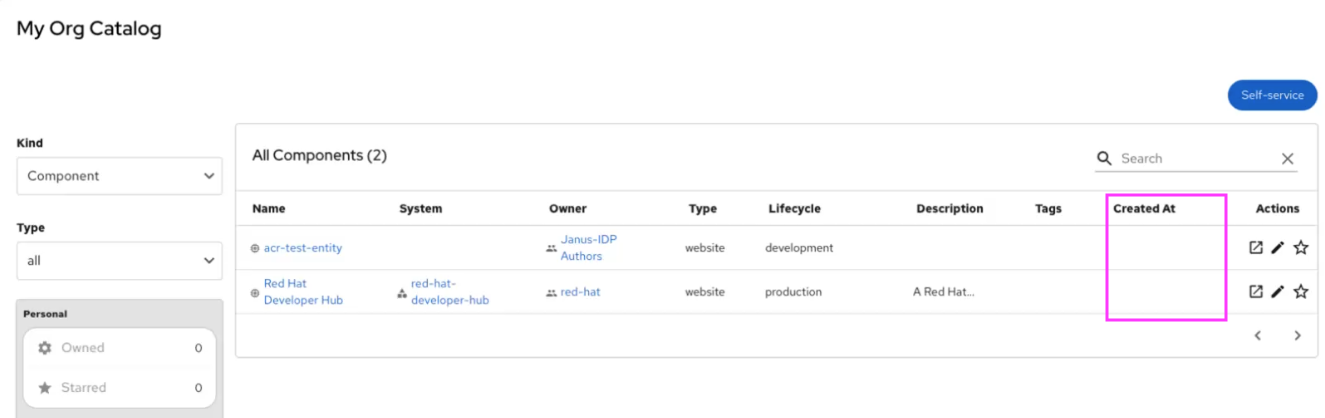Viewport: 1325px width, 418px height.
Task: Edit the Red Hat Developer Hub component
Action: 1277,292
